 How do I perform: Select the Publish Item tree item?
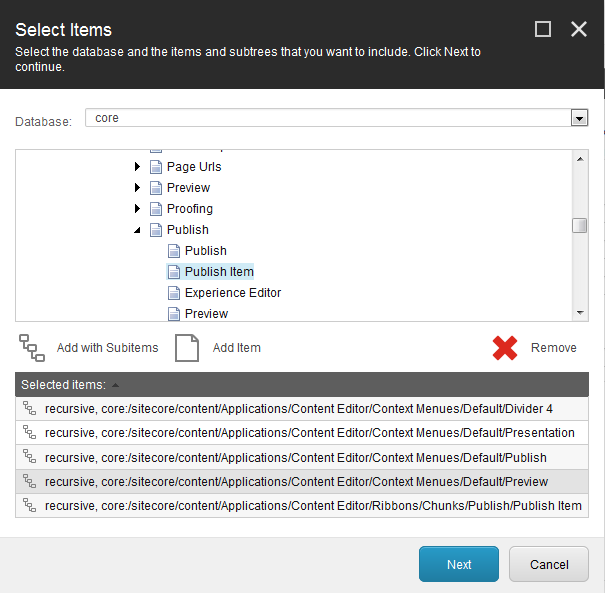[219, 272]
